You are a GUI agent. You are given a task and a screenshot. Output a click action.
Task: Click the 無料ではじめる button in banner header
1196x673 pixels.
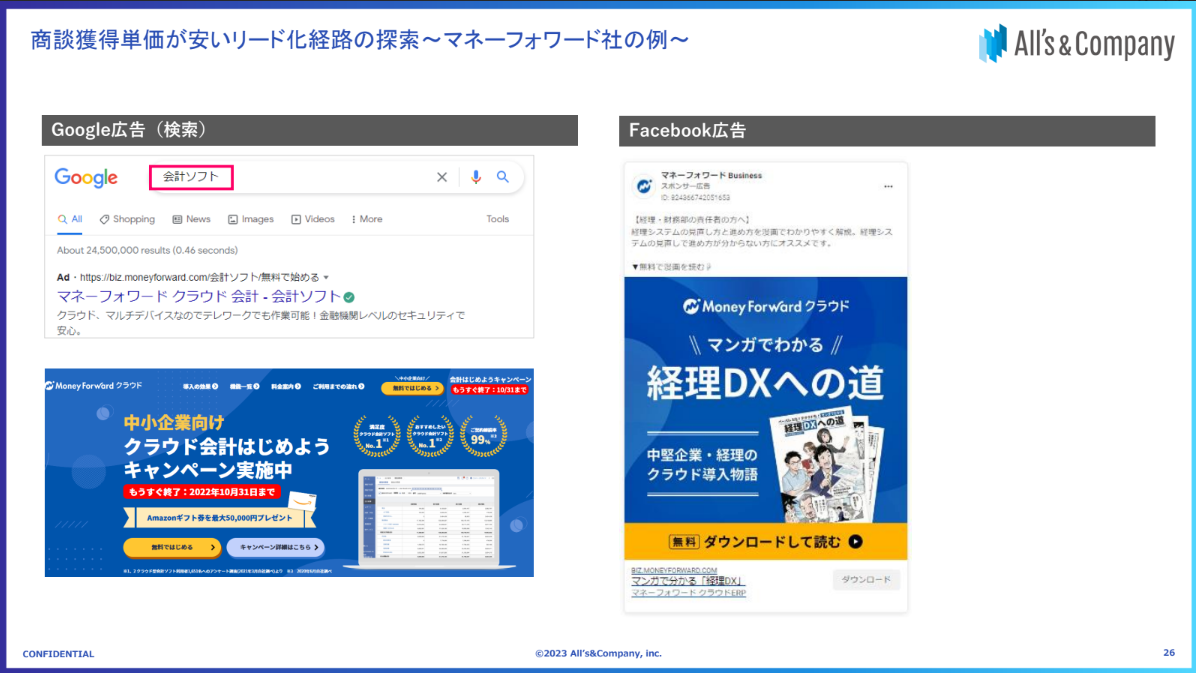click(x=413, y=388)
